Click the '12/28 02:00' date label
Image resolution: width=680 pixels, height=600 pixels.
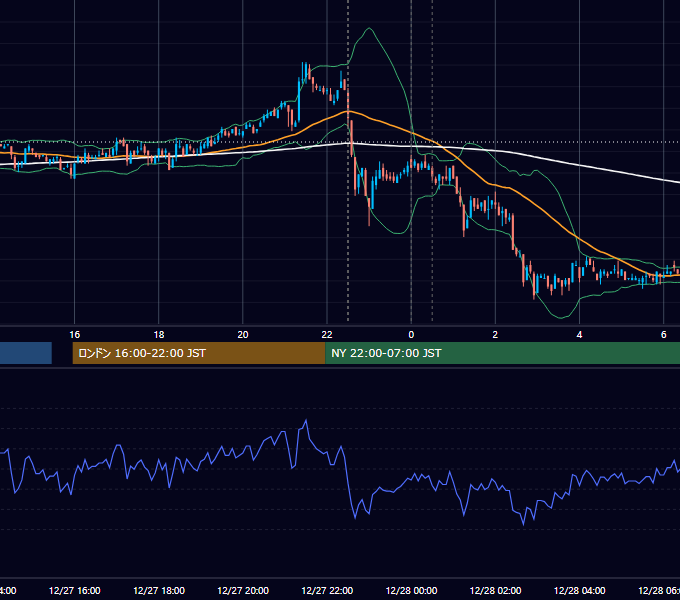pos(495,590)
